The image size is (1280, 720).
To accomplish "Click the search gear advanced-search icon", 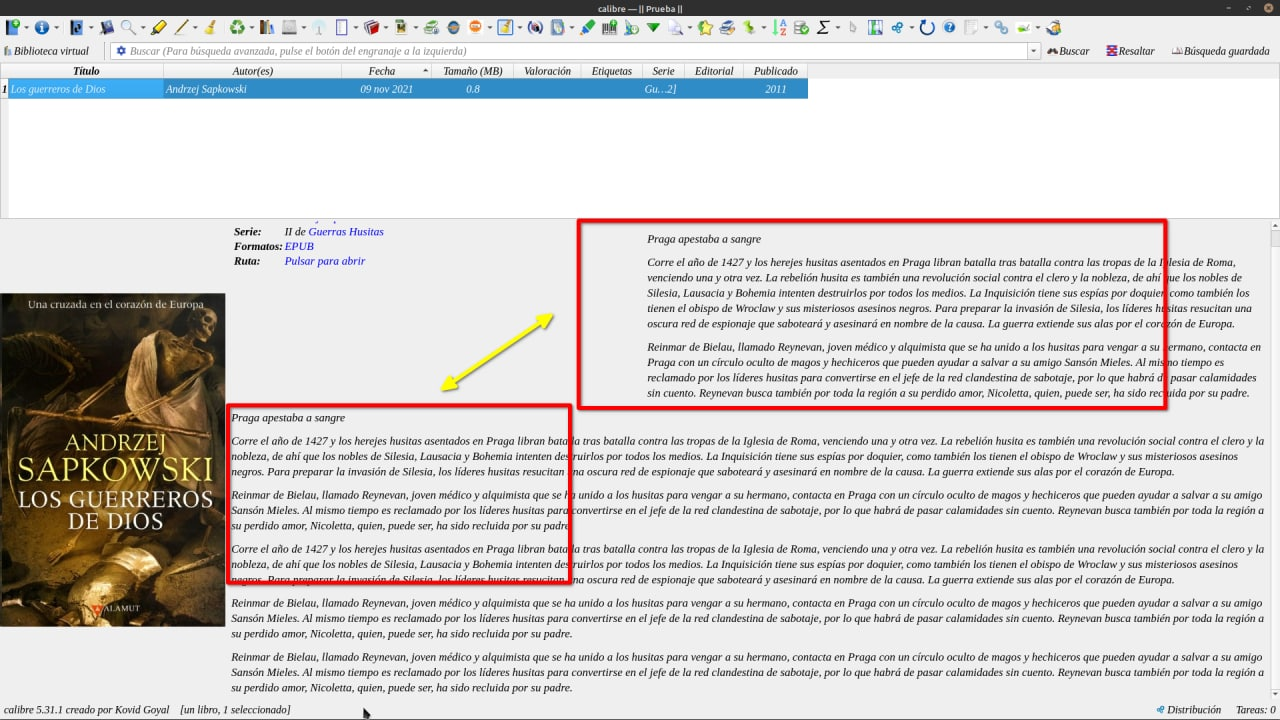I will [121, 51].
